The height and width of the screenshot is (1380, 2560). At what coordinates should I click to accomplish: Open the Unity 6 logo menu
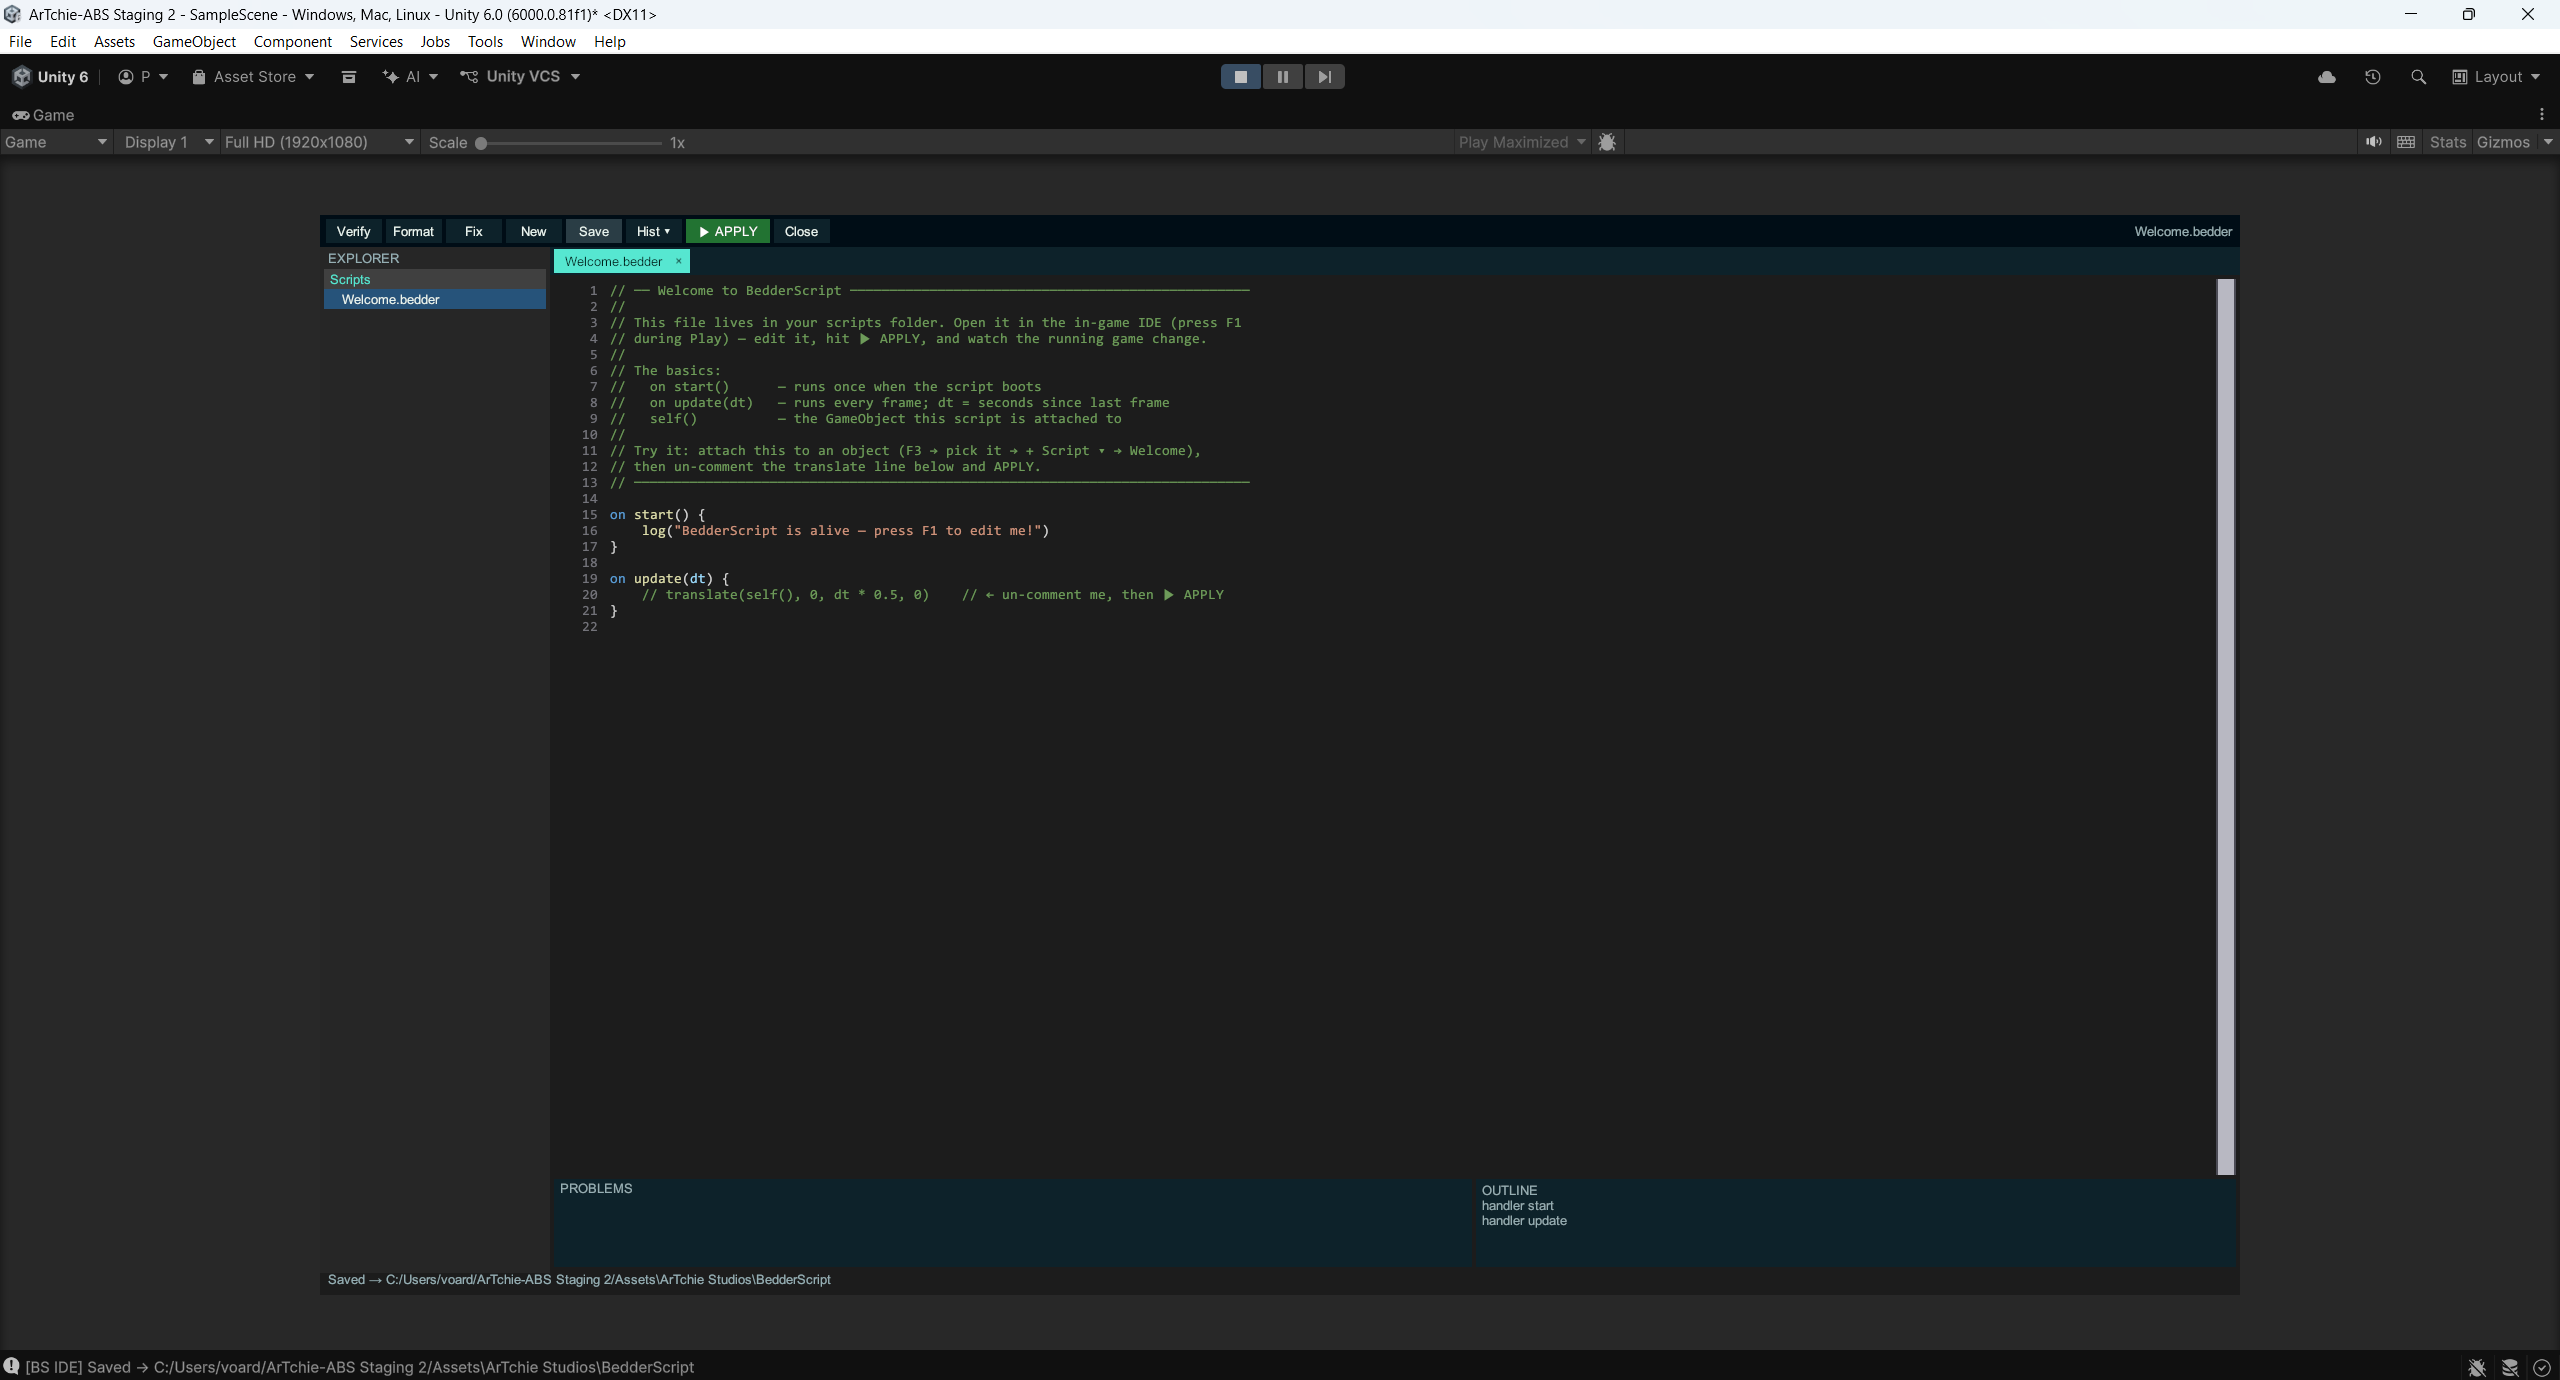coord(51,77)
